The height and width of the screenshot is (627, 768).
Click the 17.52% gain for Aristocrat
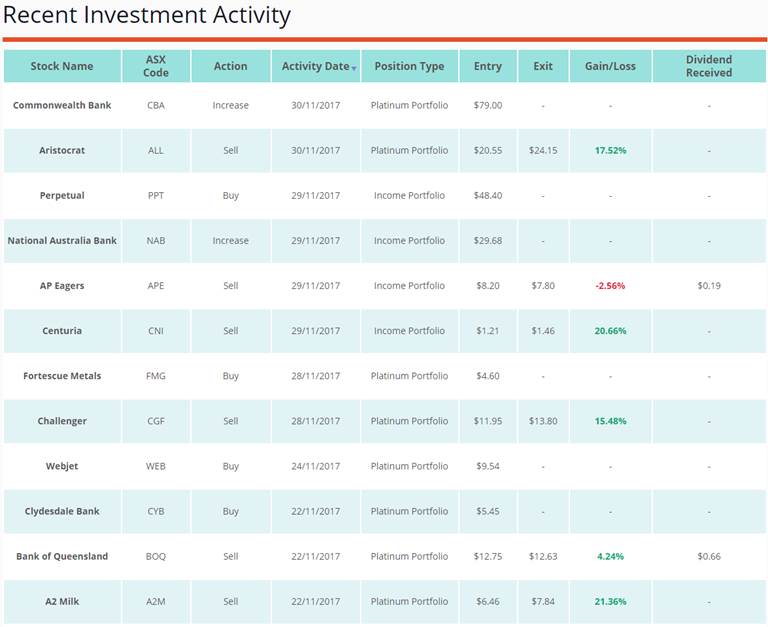click(x=610, y=150)
